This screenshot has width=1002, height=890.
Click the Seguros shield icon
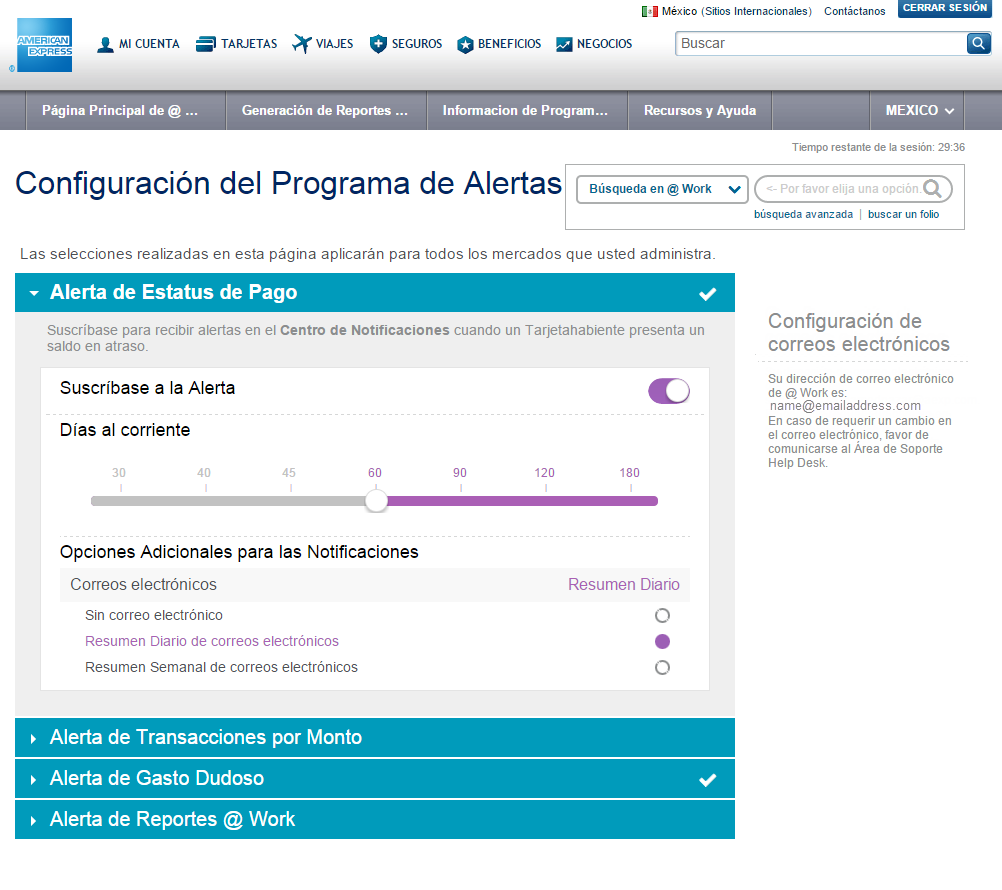[378, 44]
